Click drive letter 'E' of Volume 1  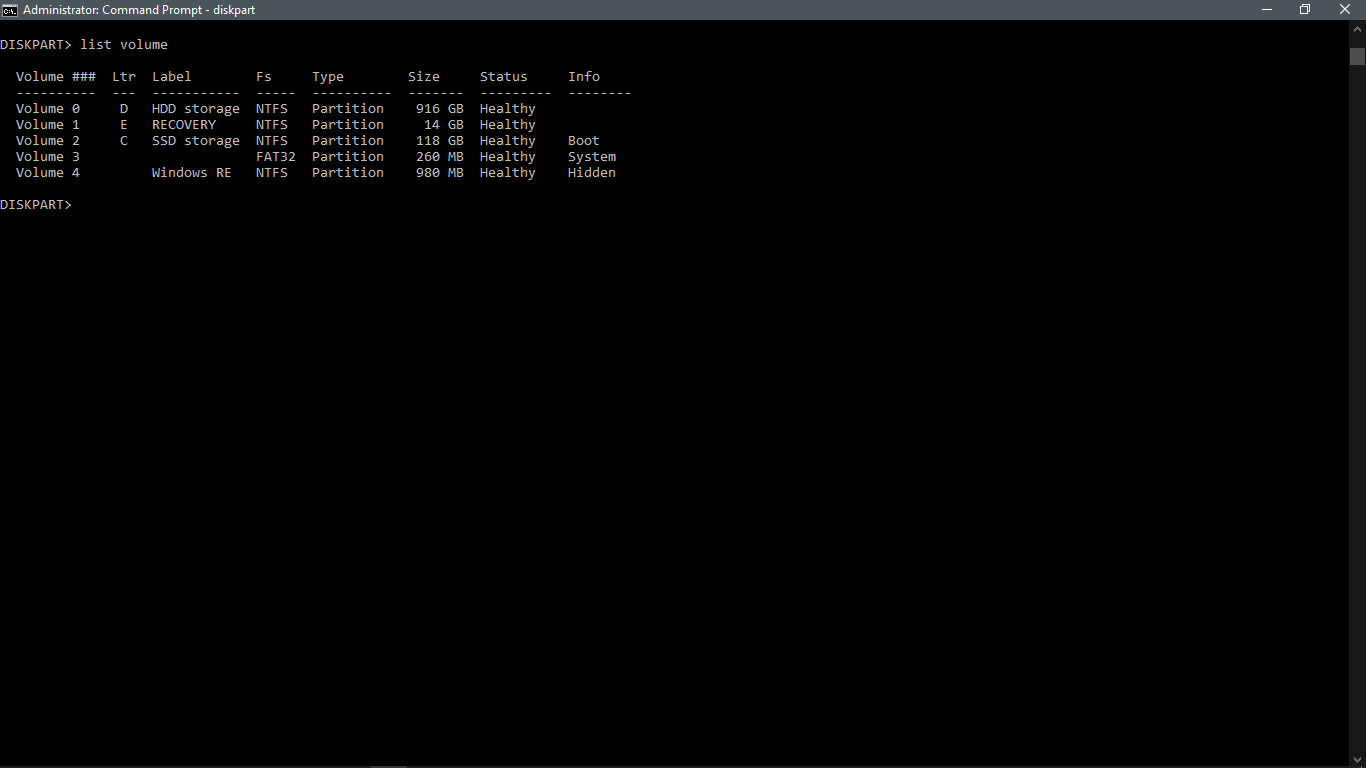[124, 125]
